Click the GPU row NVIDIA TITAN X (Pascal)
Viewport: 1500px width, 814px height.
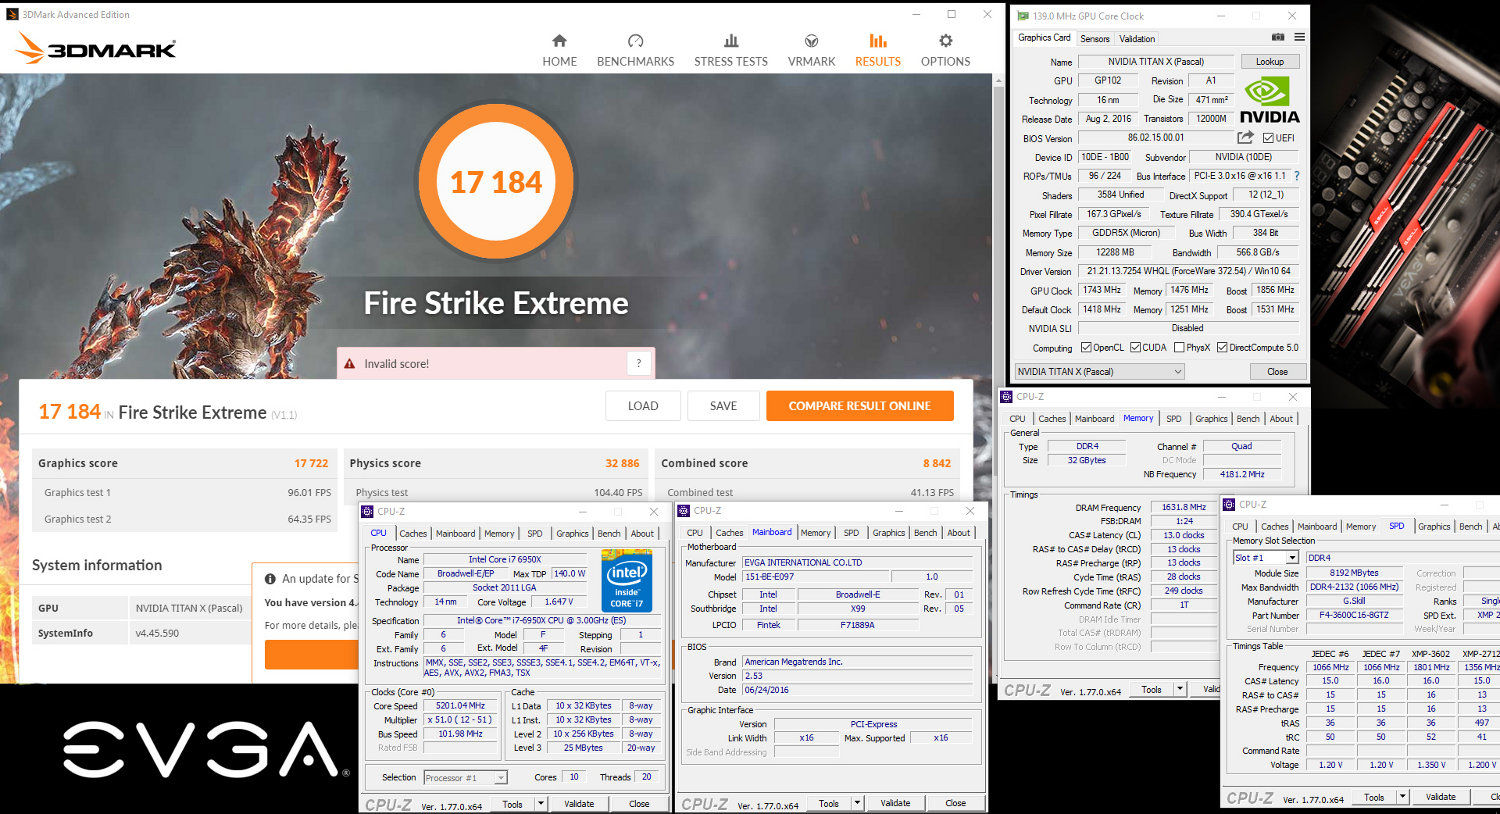tap(140, 608)
